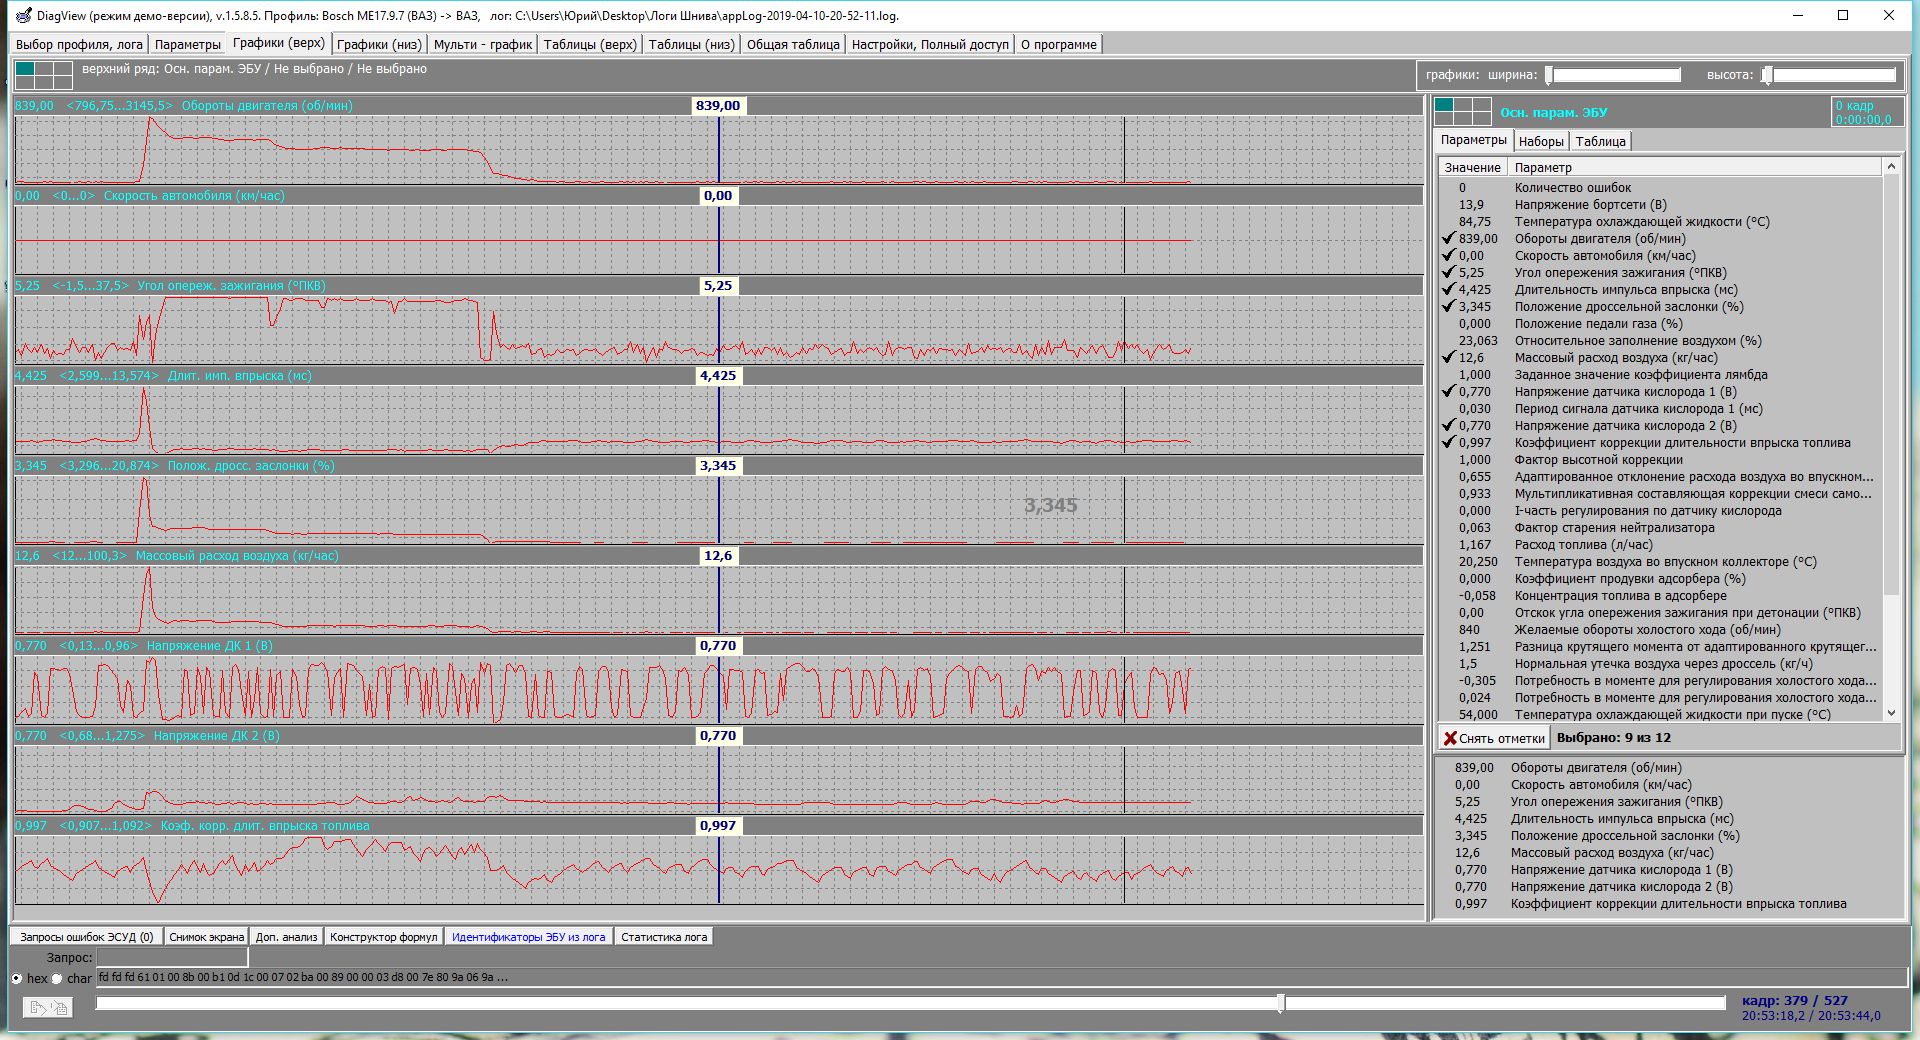Click the DiagView app icon in title bar
The image size is (1920, 1040).
pyautogui.click(x=23, y=15)
